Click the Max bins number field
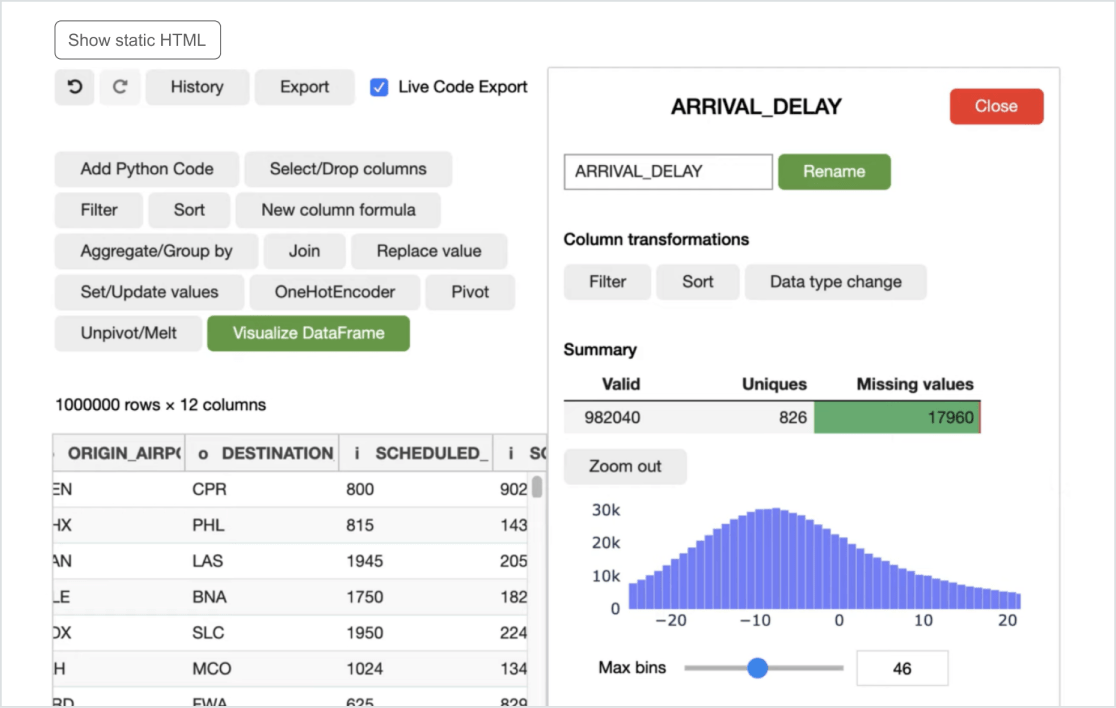The image size is (1116, 708). (902, 668)
